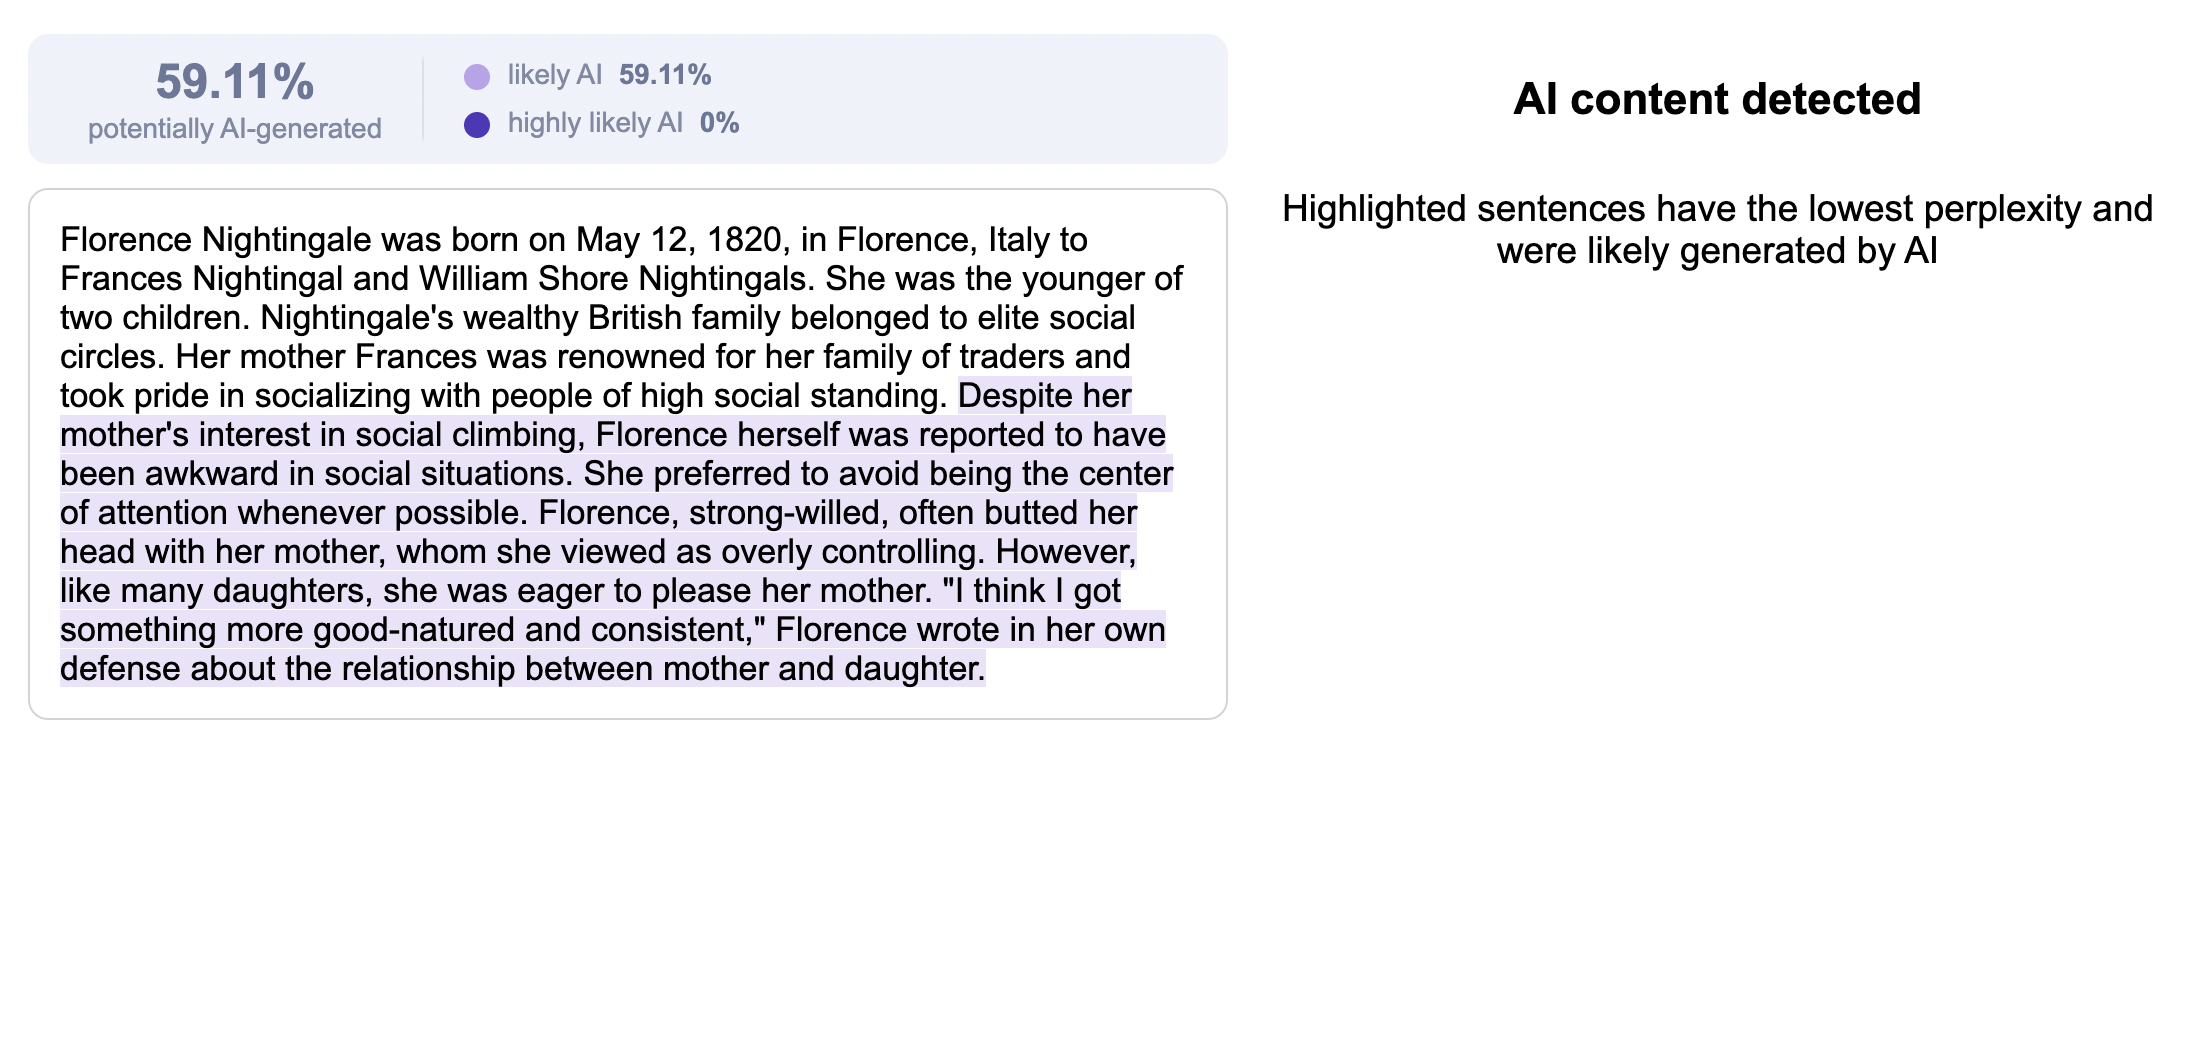Click the large 59.11% score heading
2189x1052 pixels.
(x=235, y=81)
